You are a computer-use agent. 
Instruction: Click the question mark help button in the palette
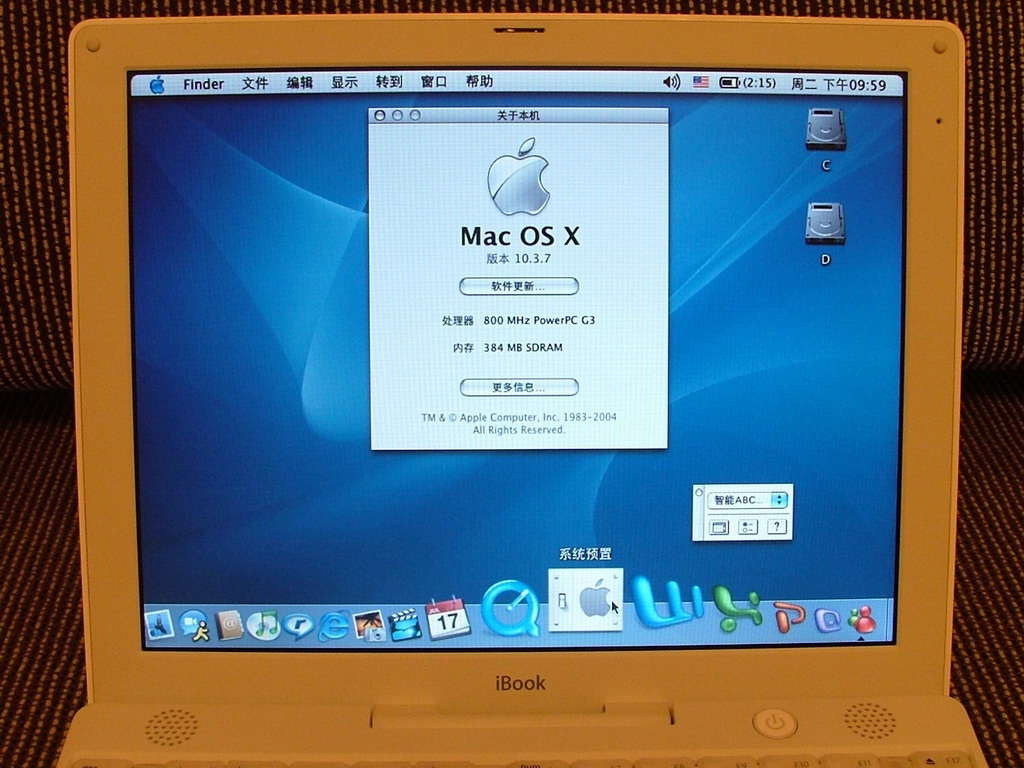point(776,526)
